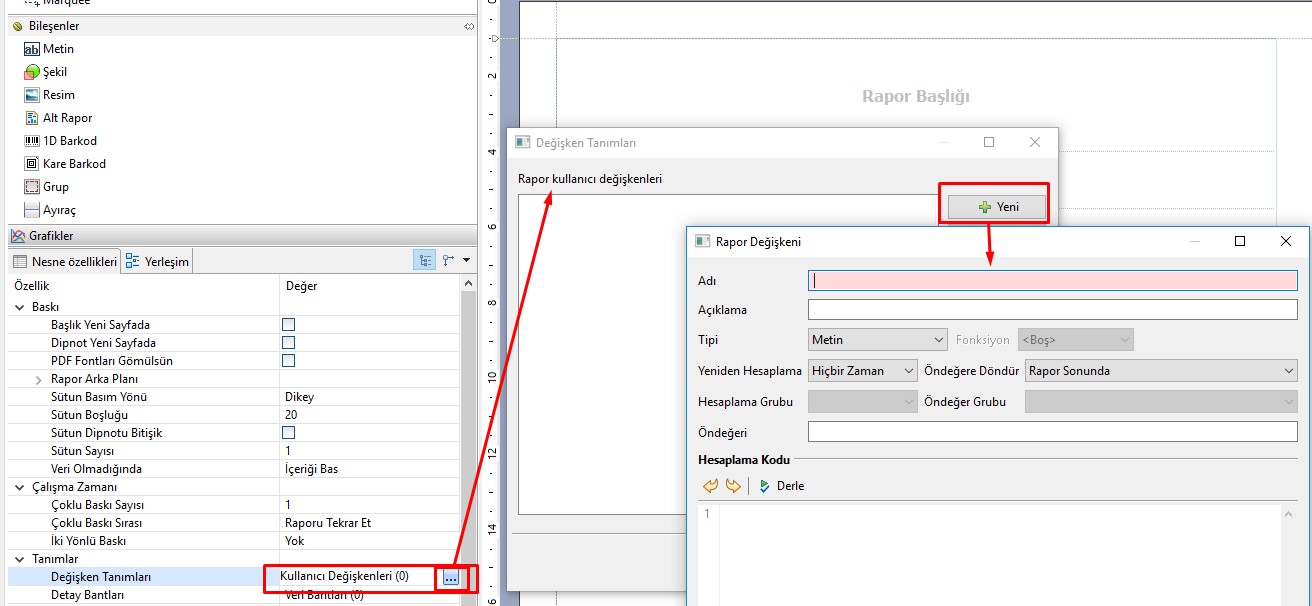
Task: Click the undo arrow in Hesaplama Kodu
Action: 711,486
